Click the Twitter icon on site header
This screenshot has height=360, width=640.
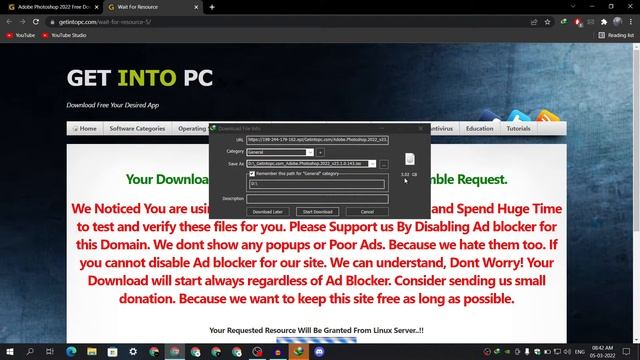point(518,116)
